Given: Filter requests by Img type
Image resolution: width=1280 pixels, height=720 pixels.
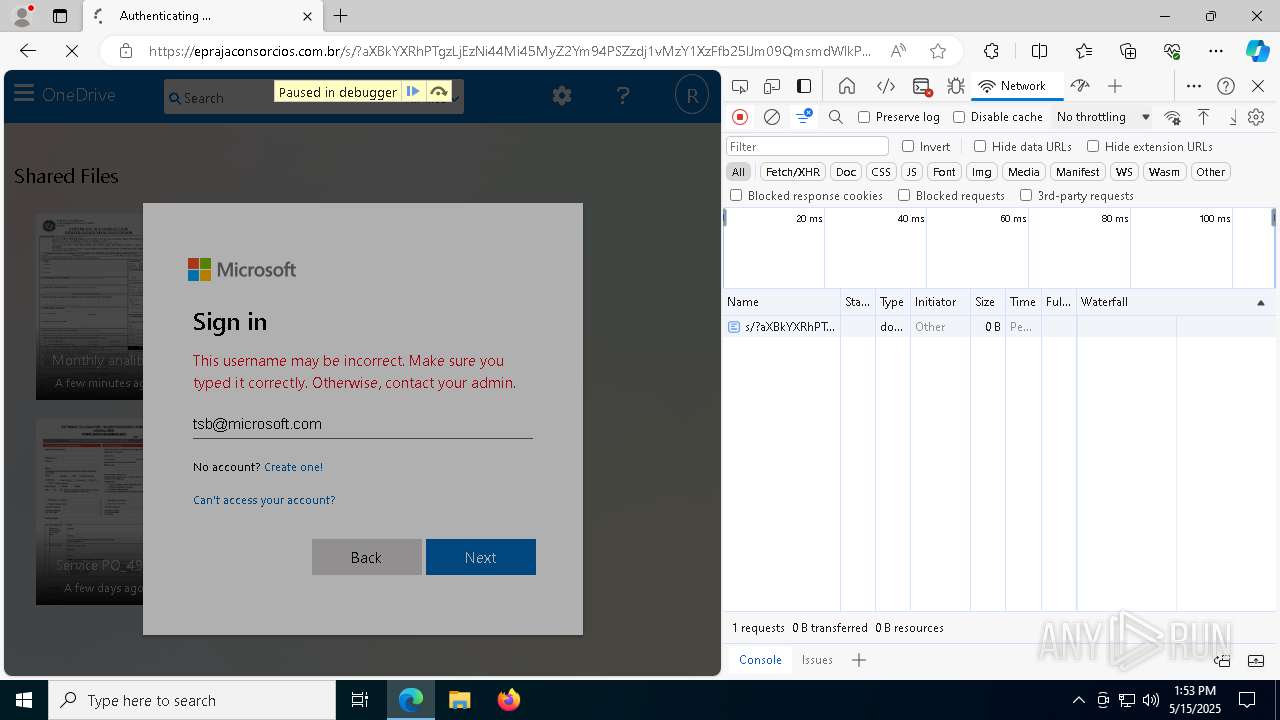Looking at the screenshot, I should [x=982, y=172].
